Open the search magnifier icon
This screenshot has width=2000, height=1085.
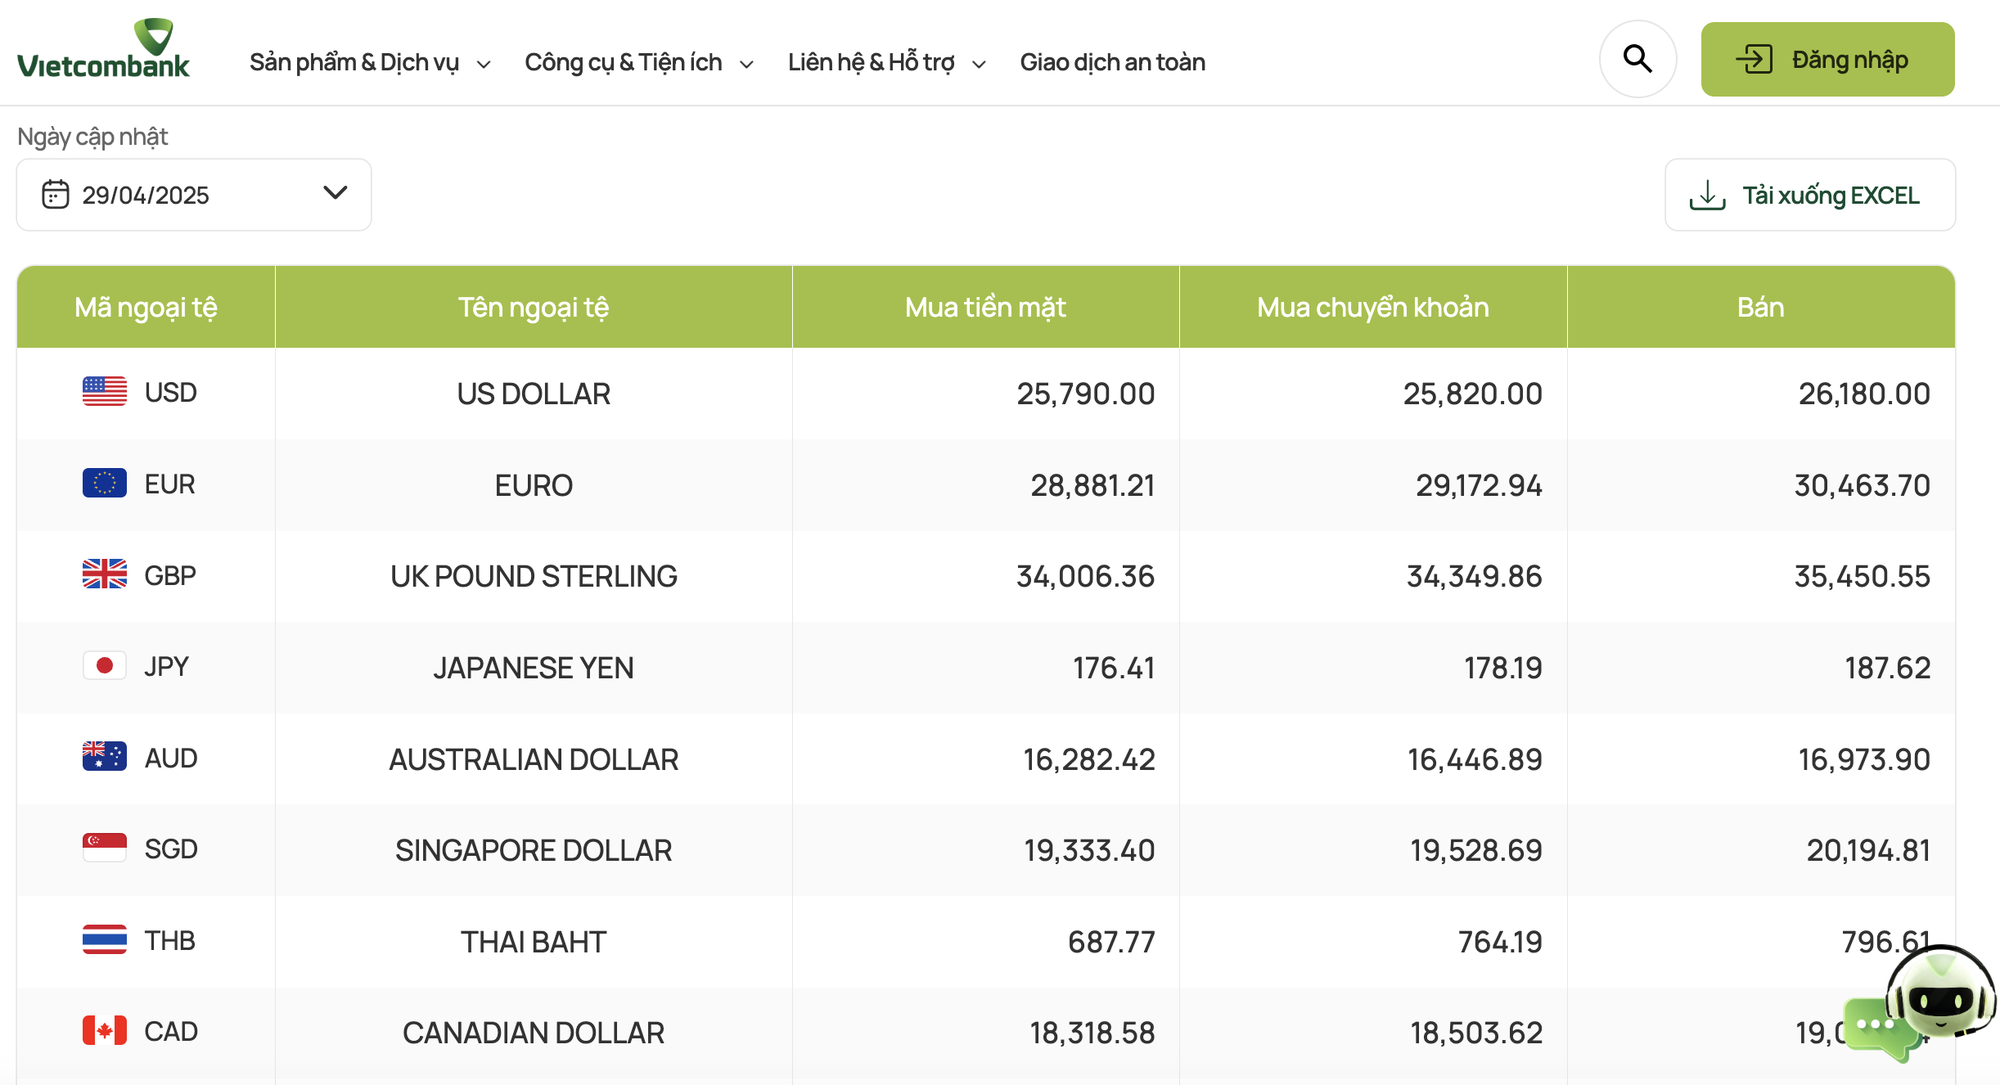coord(1637,59)
